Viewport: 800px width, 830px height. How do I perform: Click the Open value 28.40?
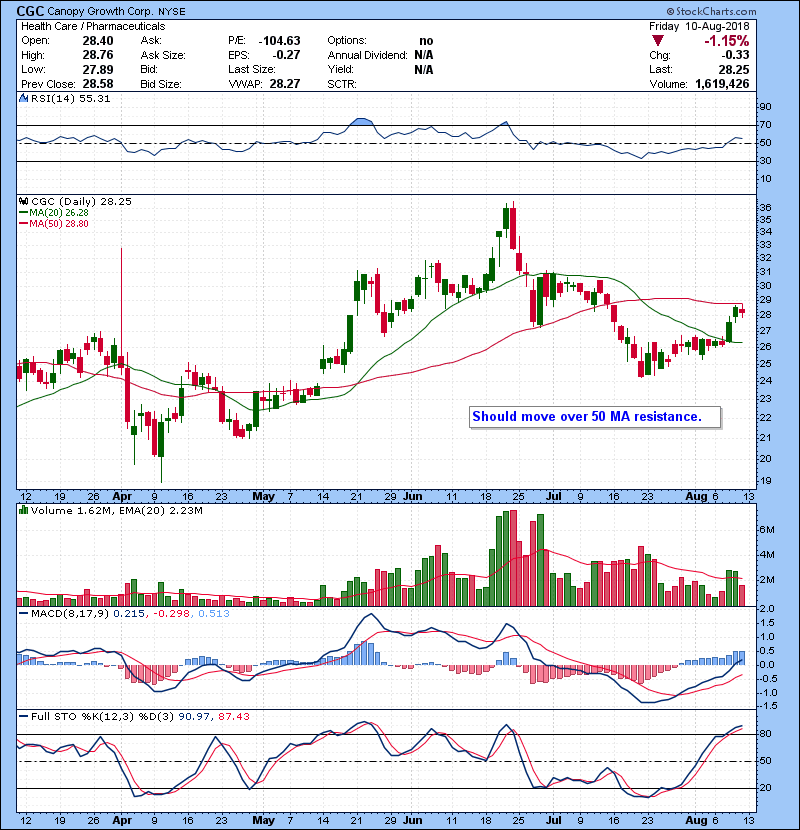click(97, 41)
